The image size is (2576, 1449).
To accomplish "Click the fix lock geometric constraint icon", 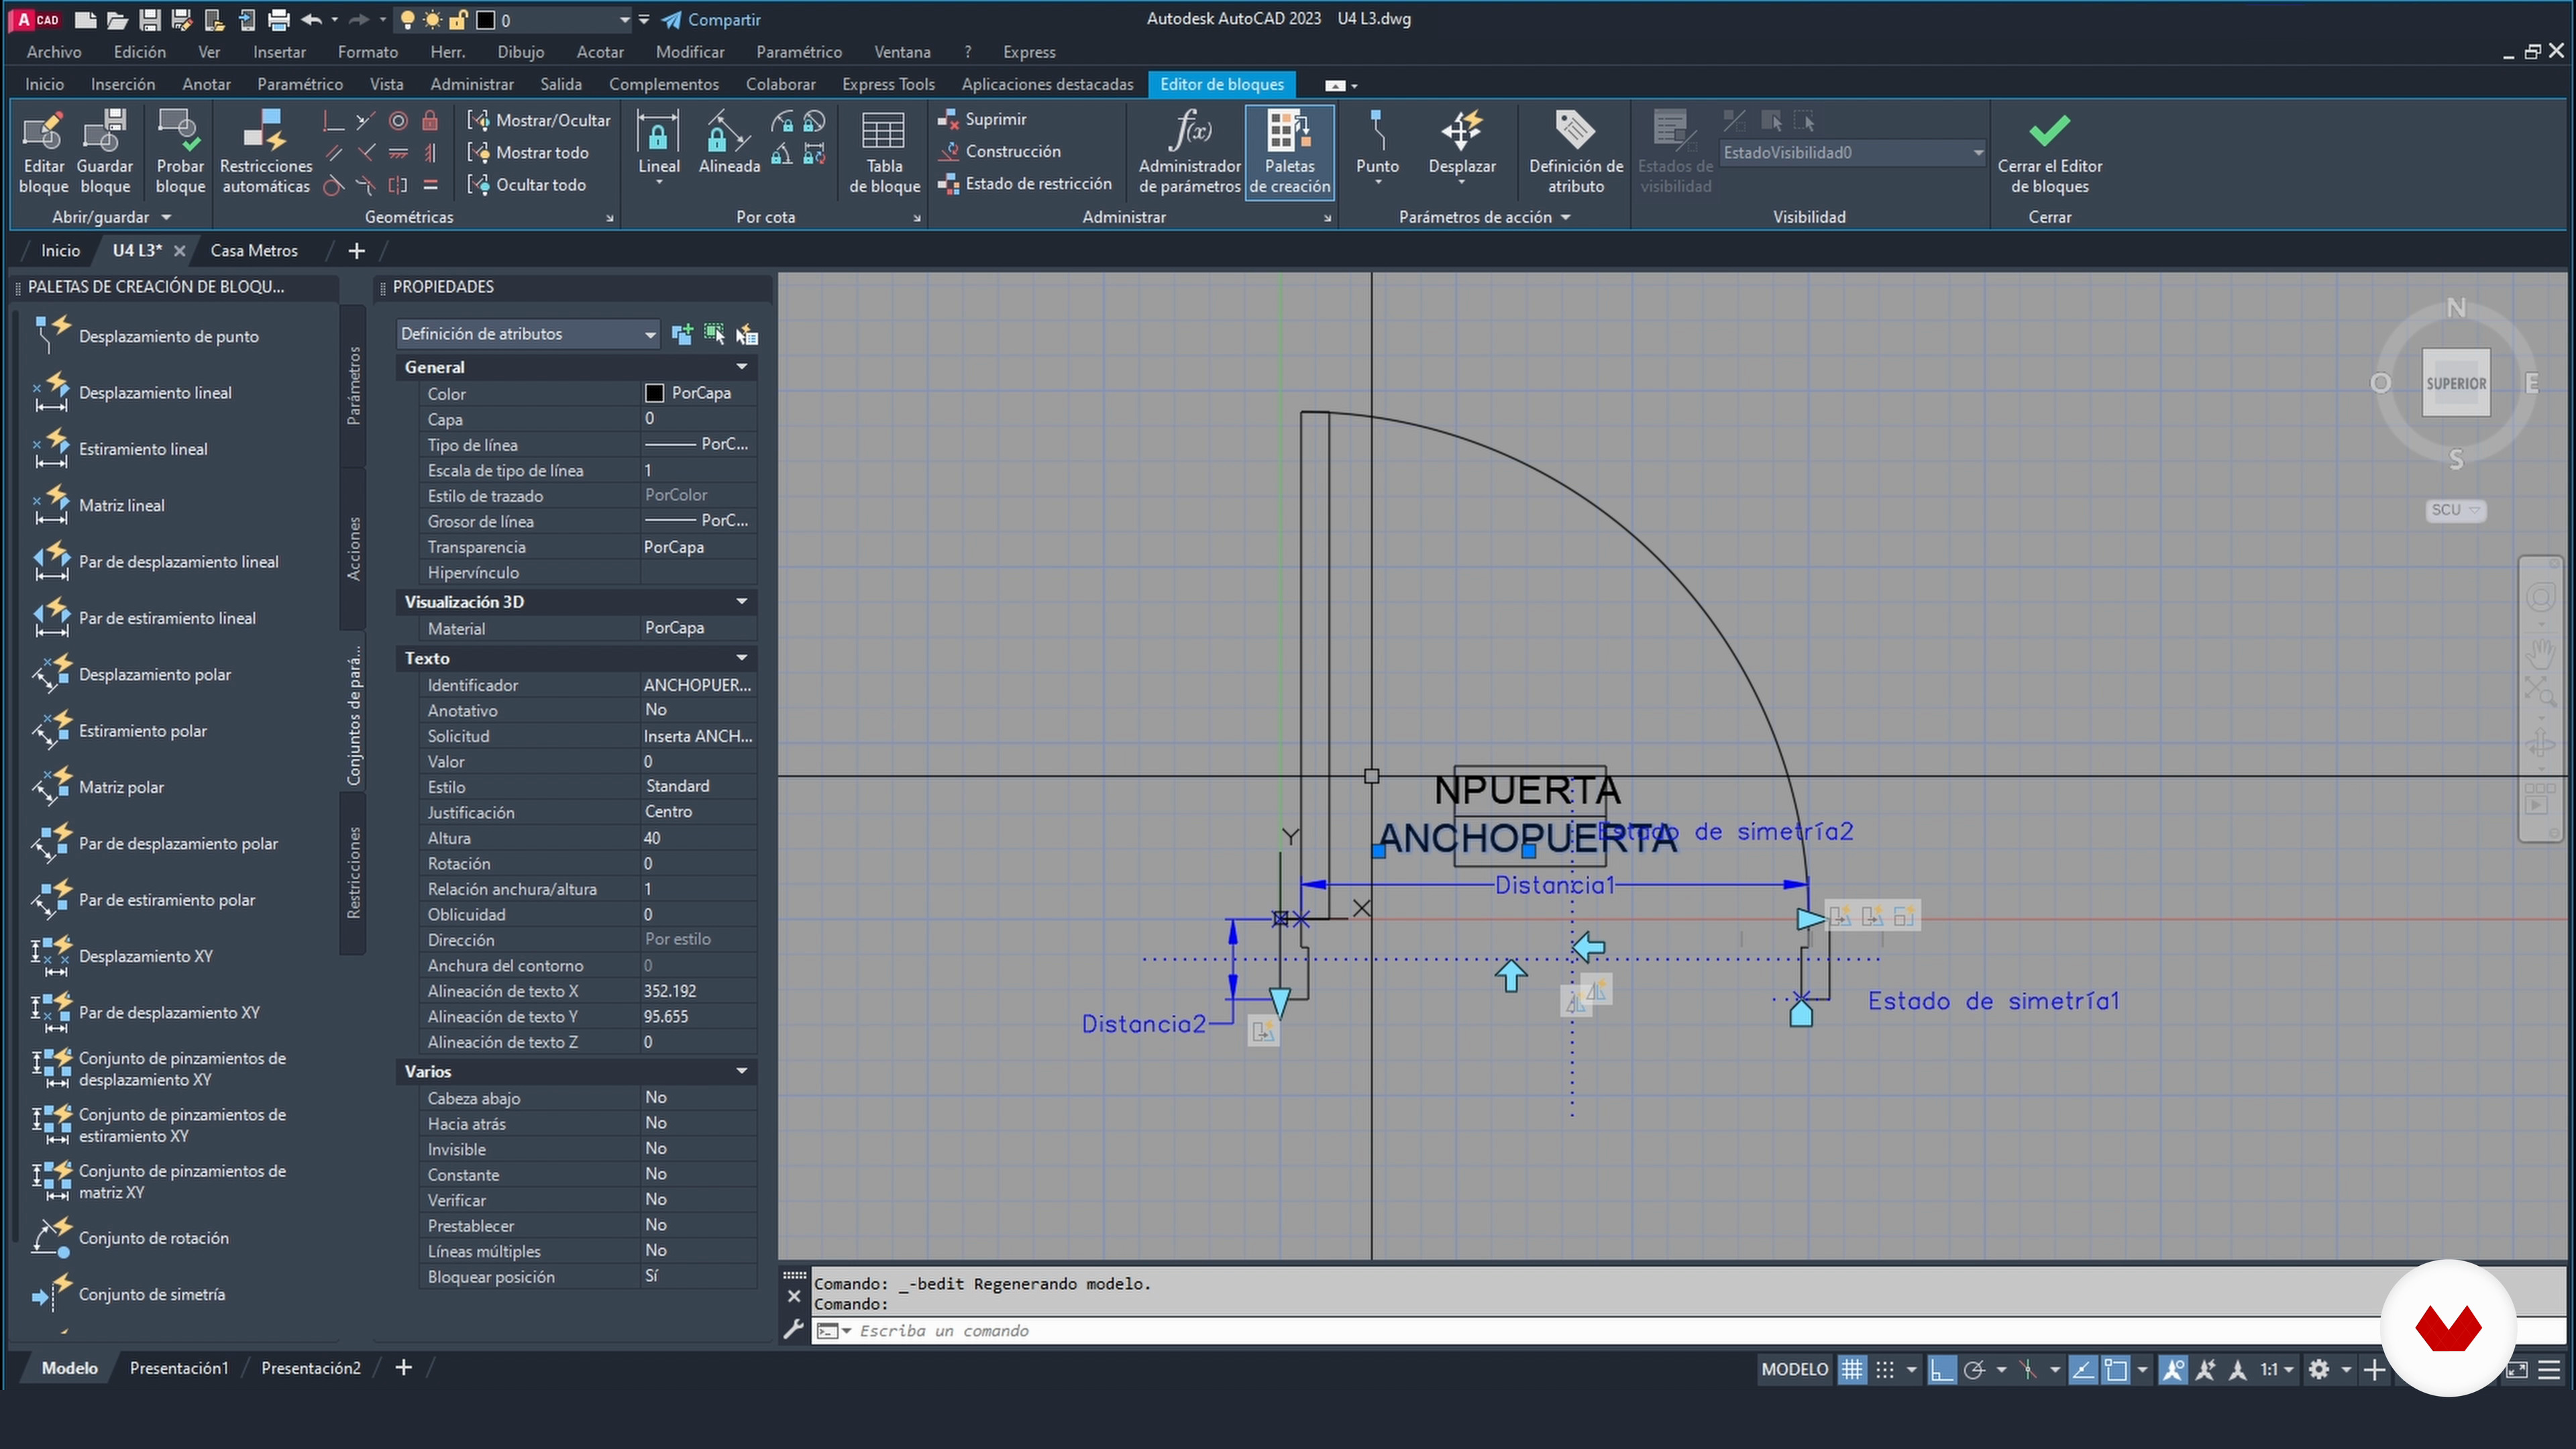I will pyautogui.click(x=430, y=121).
